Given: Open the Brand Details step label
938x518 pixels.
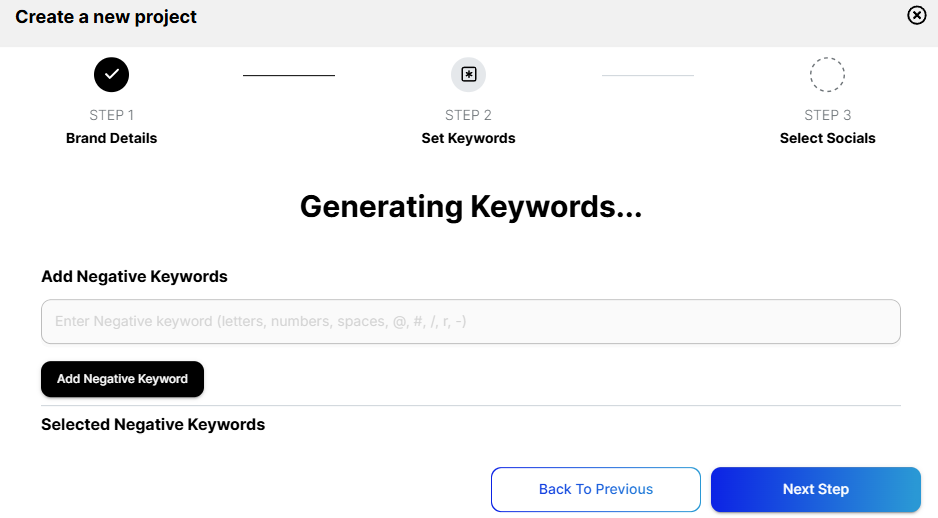Looking at the screenshot, I should point(111,138).
